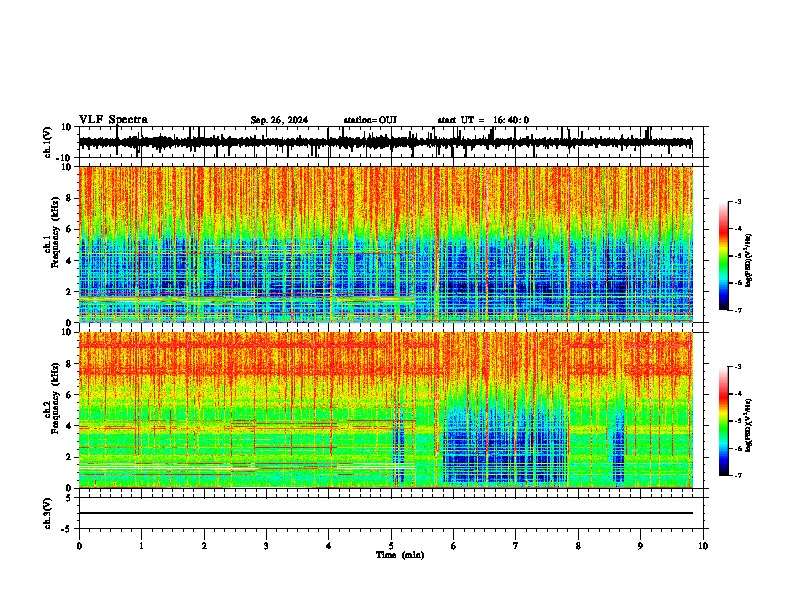Click the color scale bar beside ch.1 spectrogram

724,256
